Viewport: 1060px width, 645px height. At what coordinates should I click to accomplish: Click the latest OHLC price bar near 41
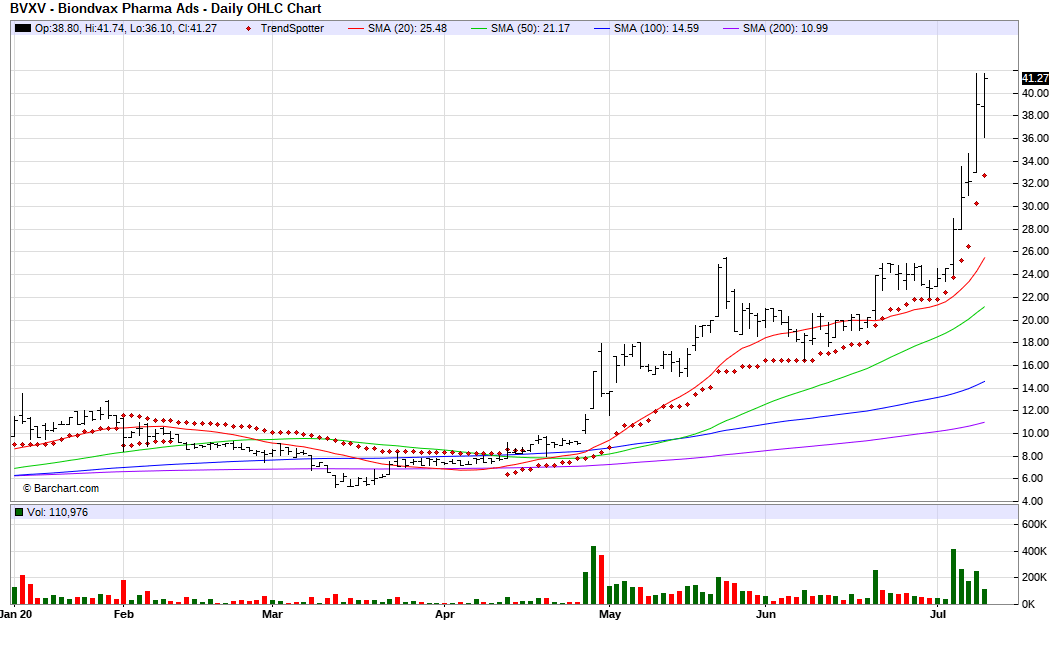tap(984, 105)
